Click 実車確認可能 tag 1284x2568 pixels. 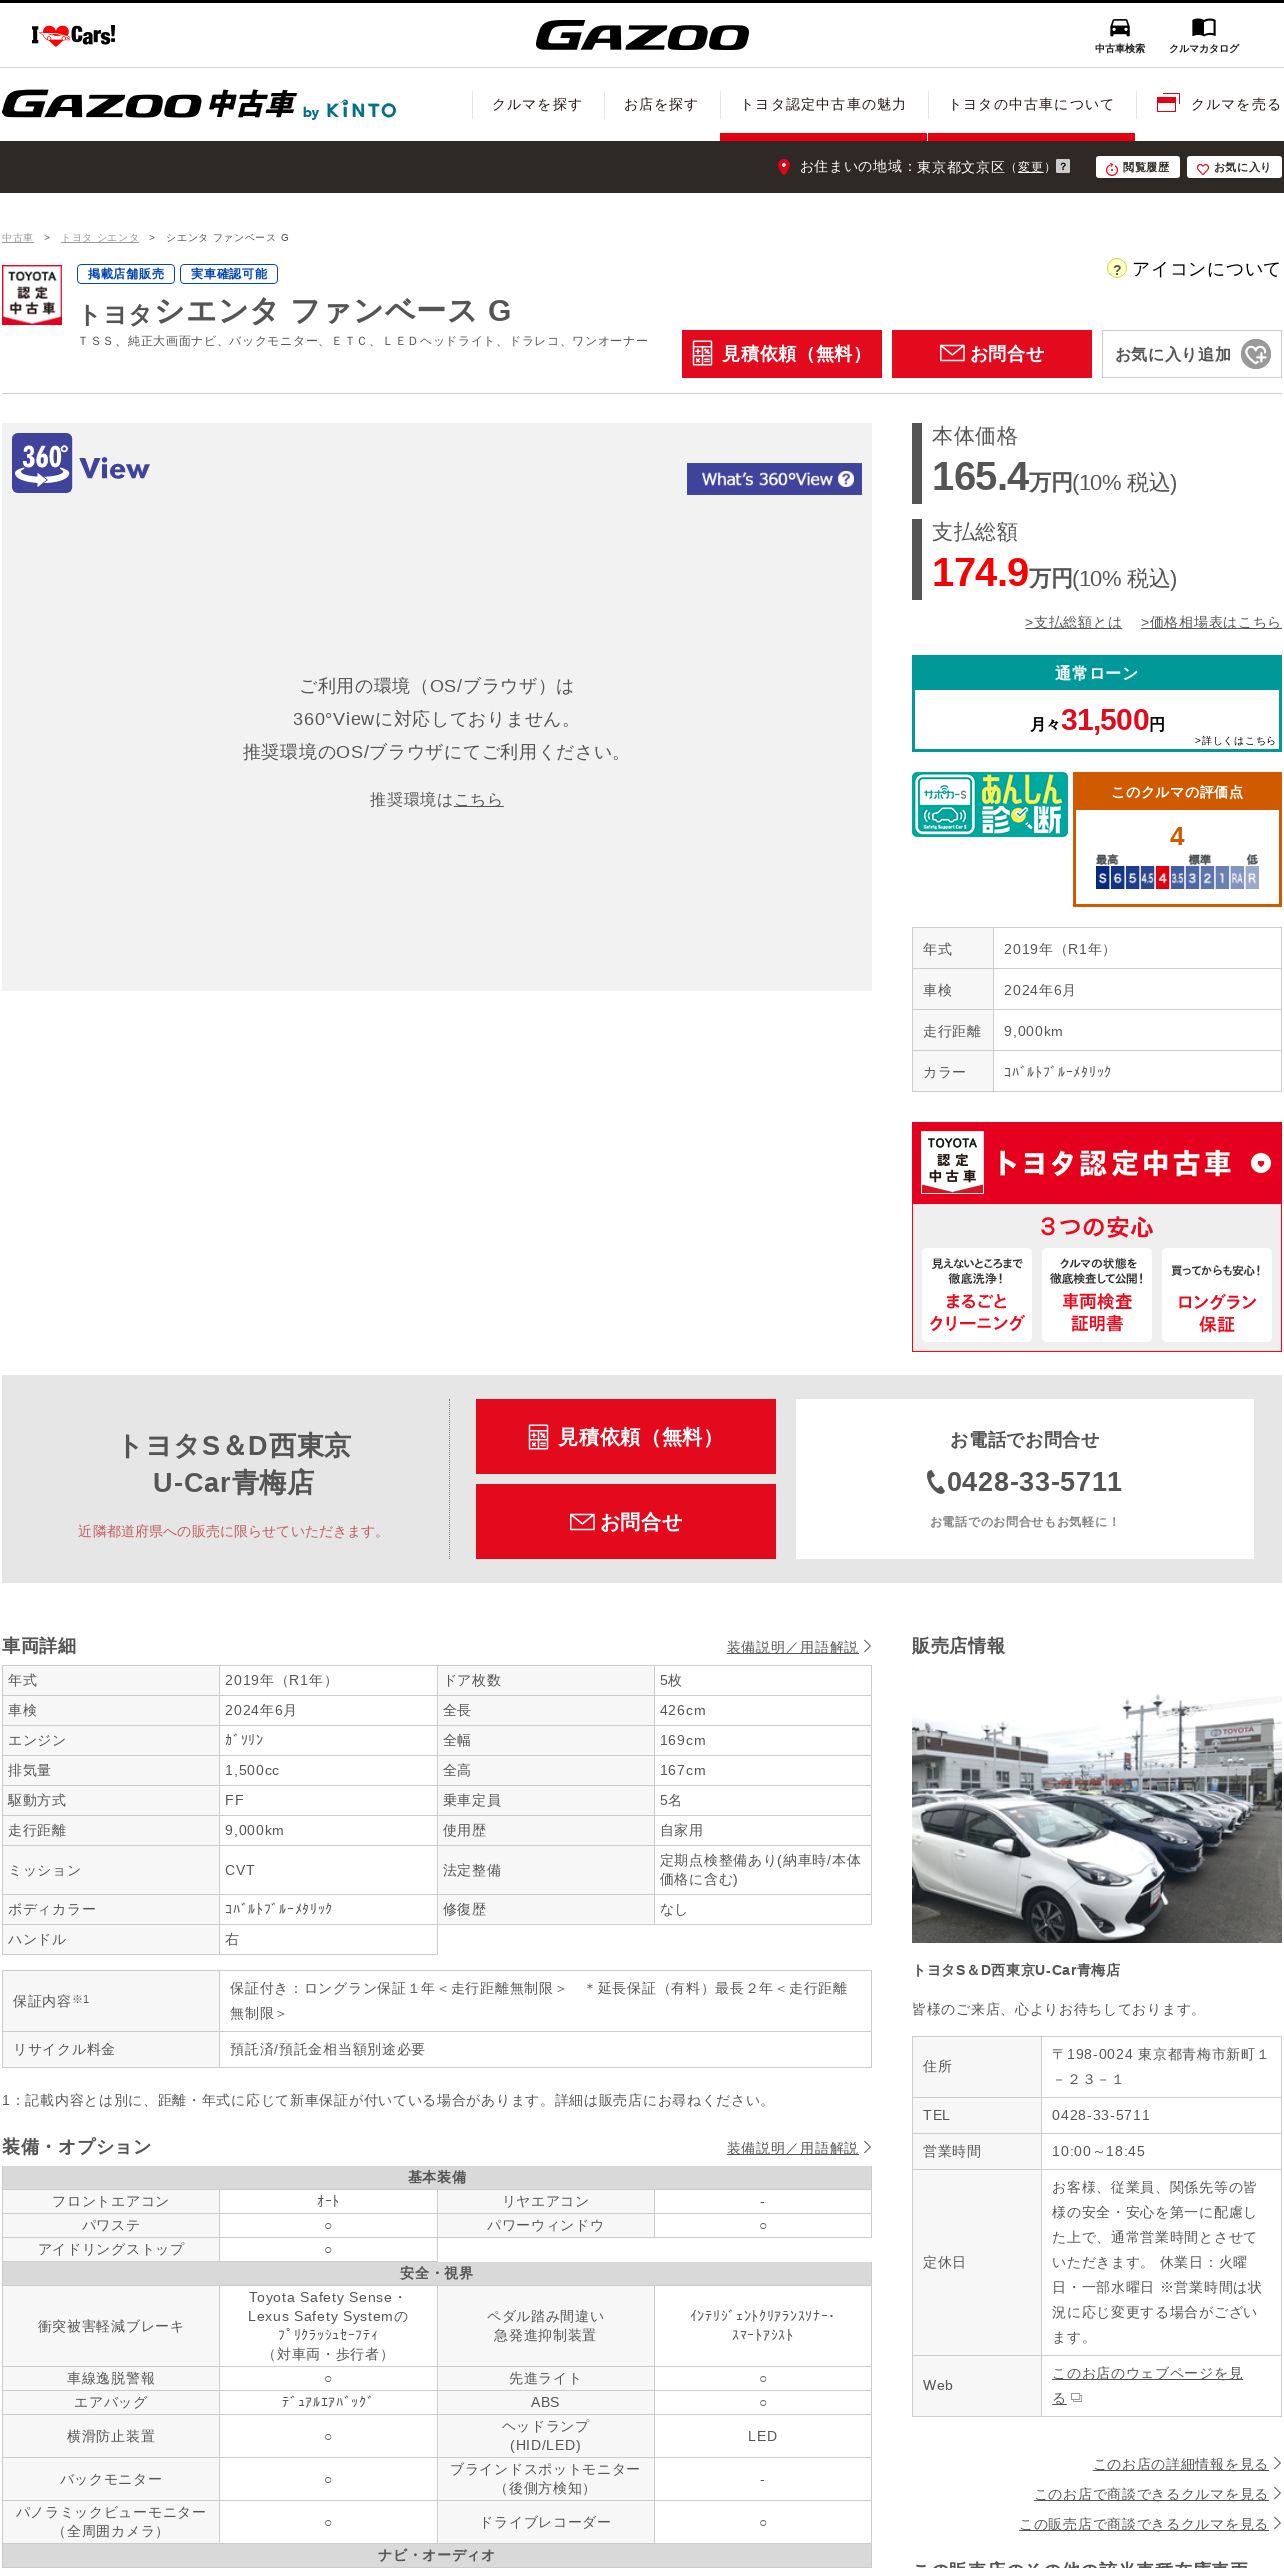click(229, 274)
